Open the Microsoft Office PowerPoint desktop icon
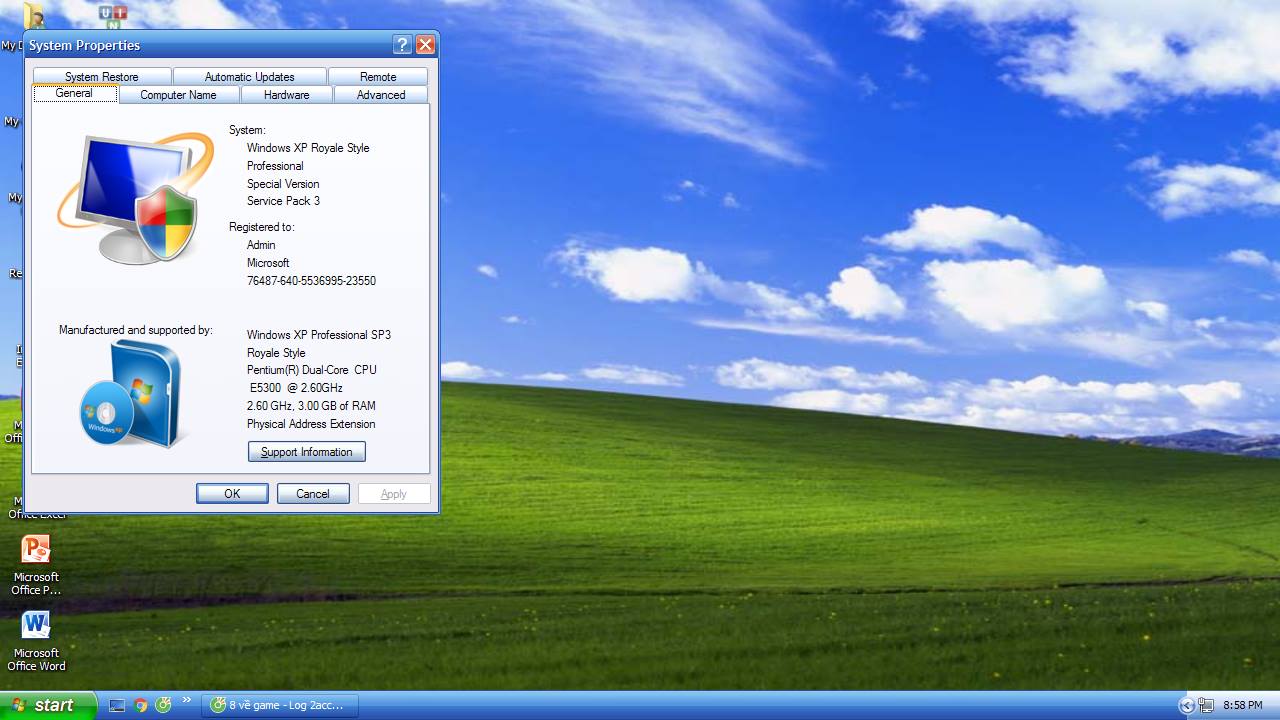1280x720 pixels. (x=36, y=565)
